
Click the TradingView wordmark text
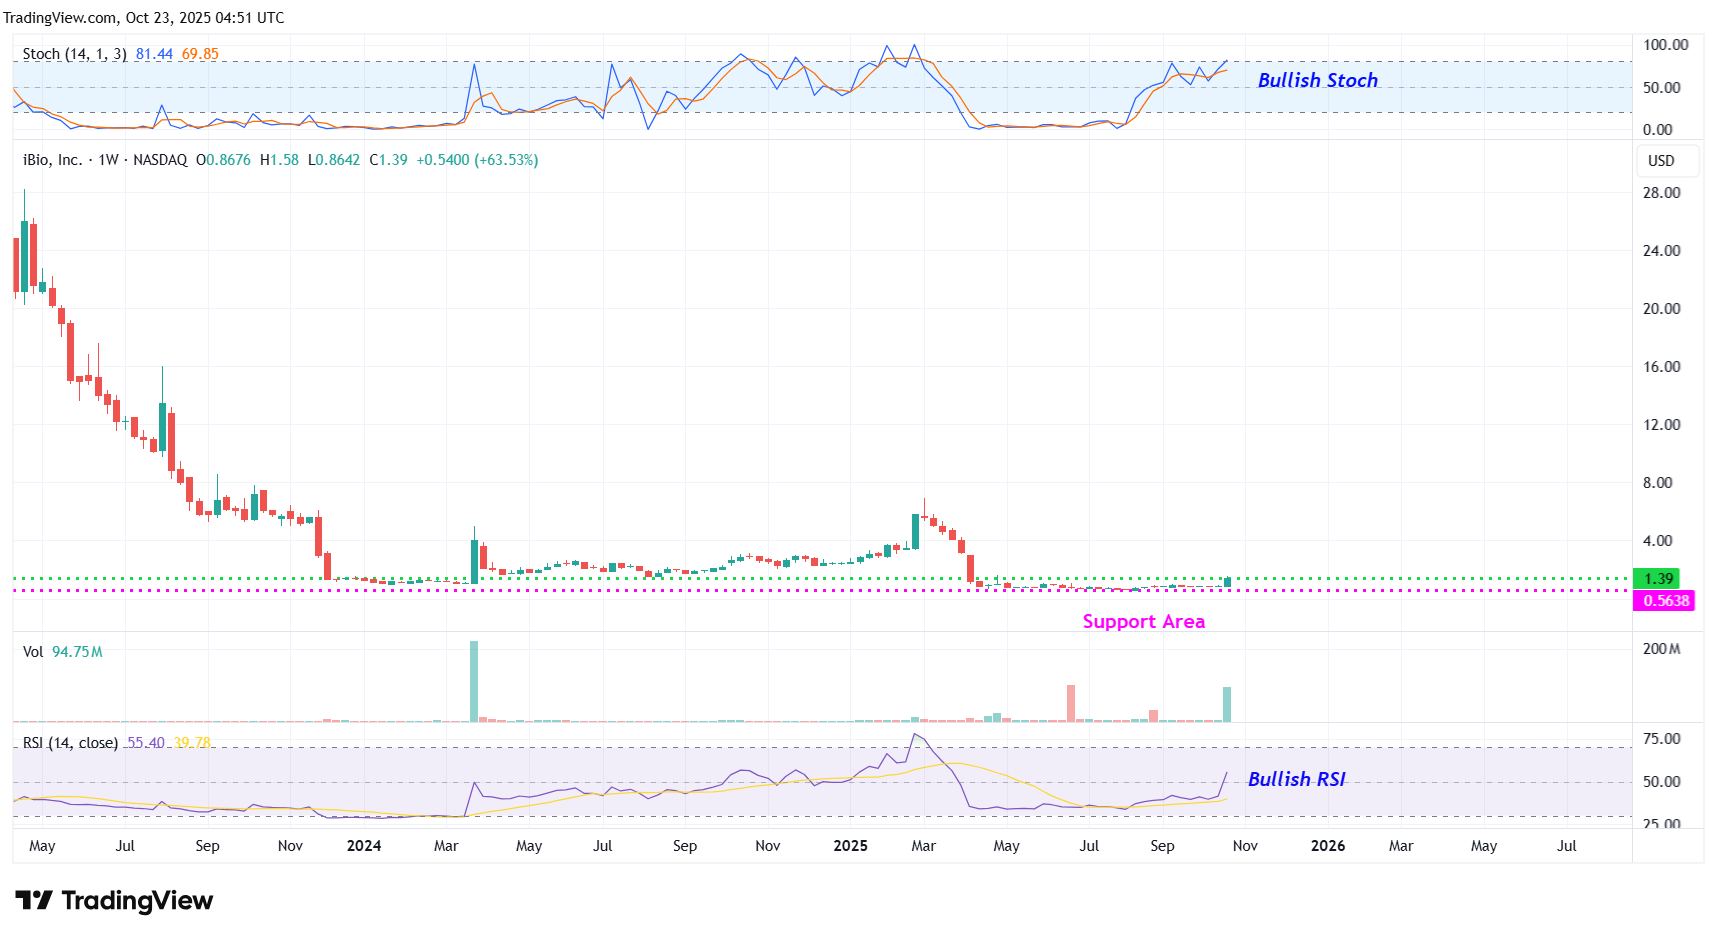click(137, 901)
